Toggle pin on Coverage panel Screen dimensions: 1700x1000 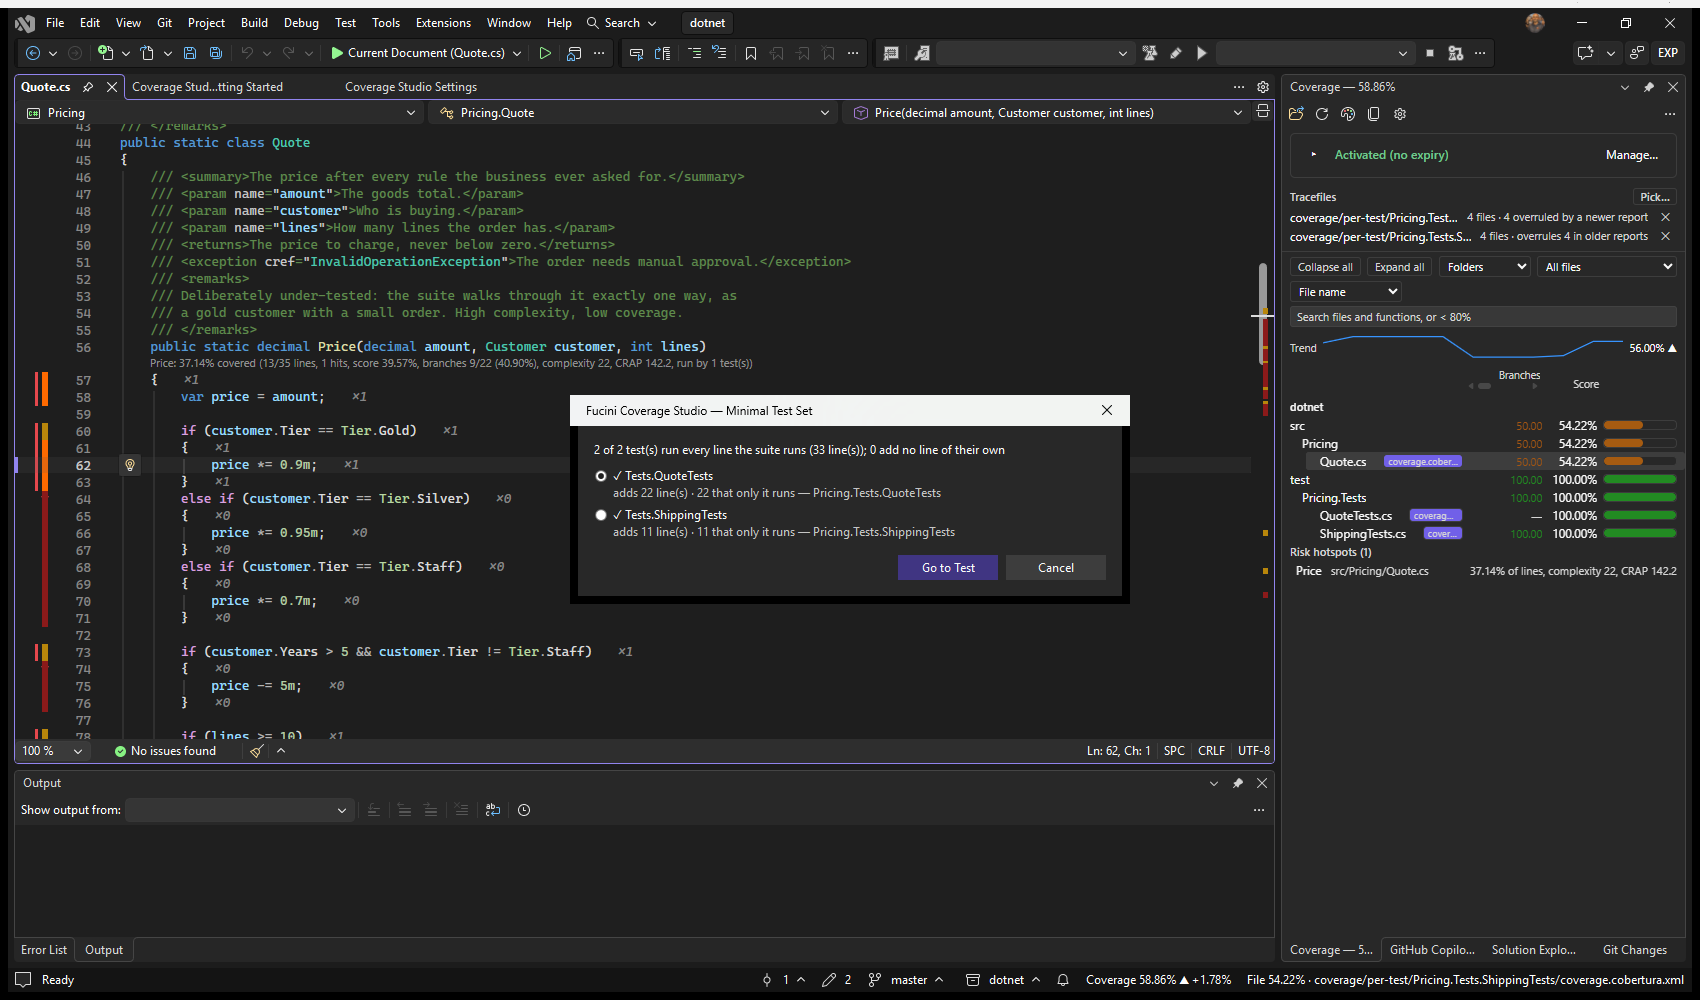click(1649, 87)
